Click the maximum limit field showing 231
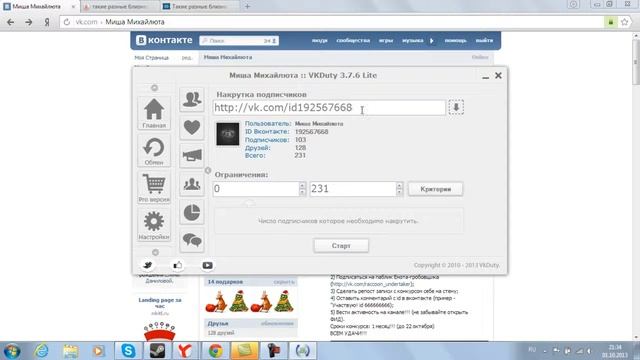640x360 pixels. (353, 189)
